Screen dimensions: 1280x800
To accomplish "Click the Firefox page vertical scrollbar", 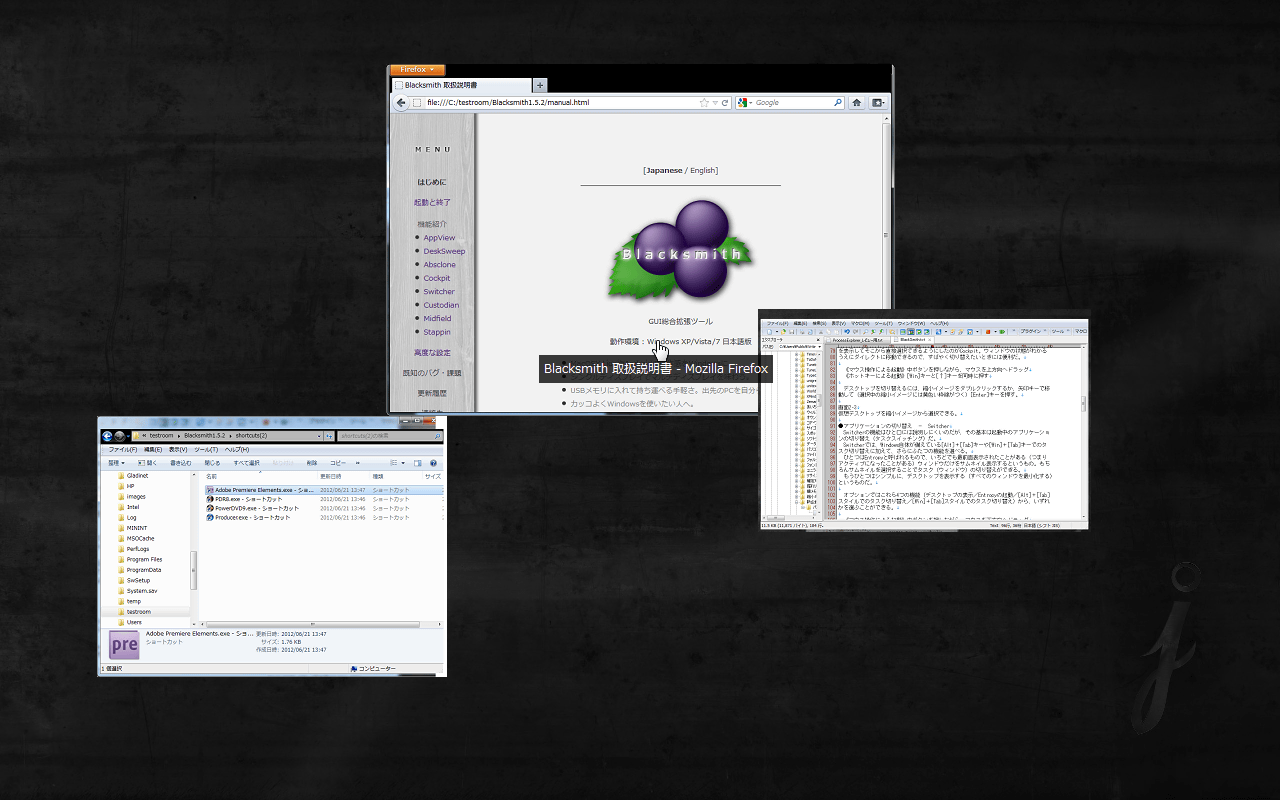I will (x=885, y=236).
